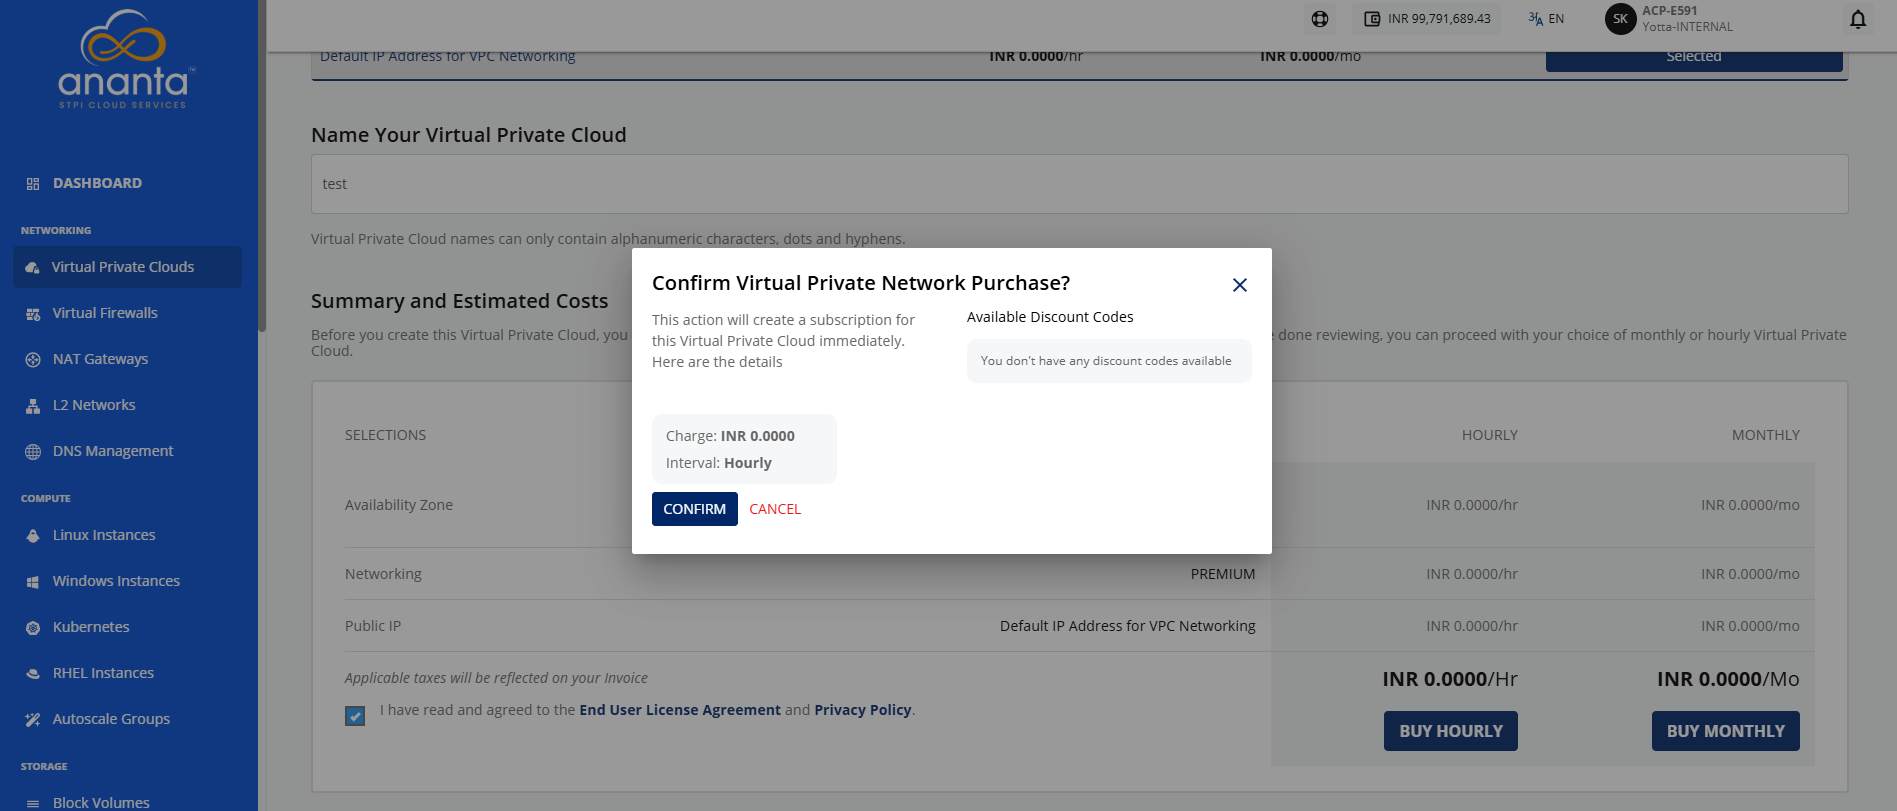Close the confirm purchase dialog
1897x811 pixels.
pos(1240,285)
